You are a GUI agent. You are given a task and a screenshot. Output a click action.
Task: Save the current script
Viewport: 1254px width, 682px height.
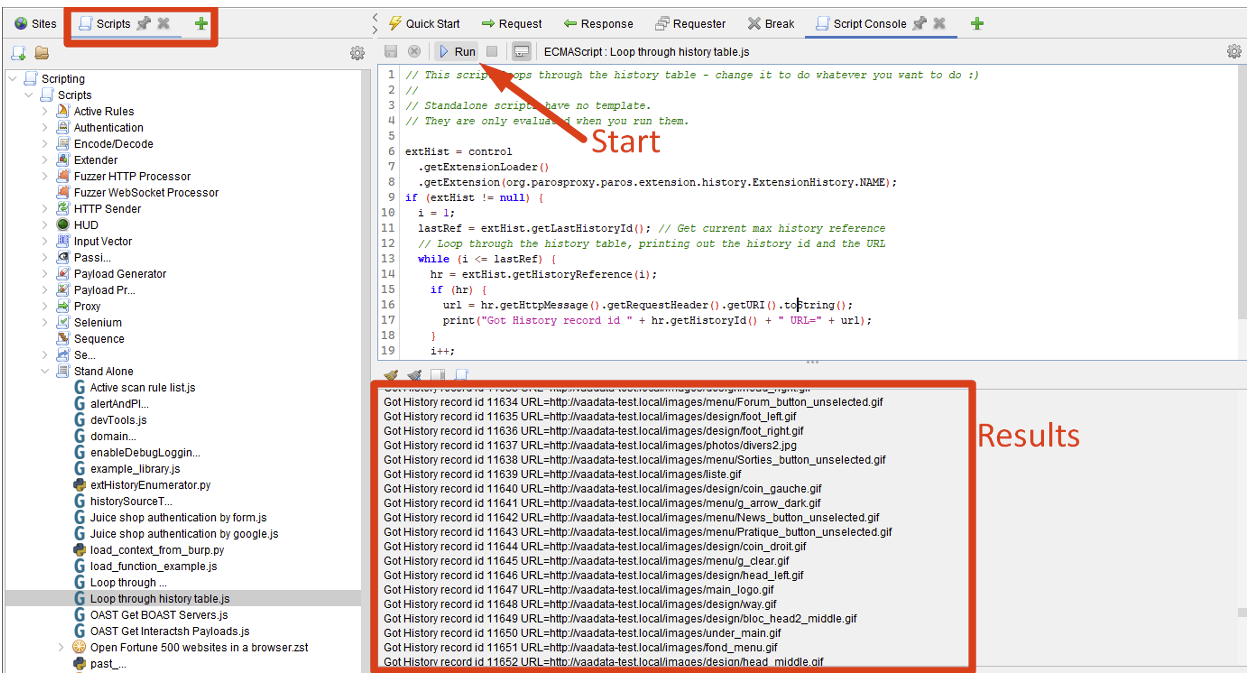click(x=391, y=52)
